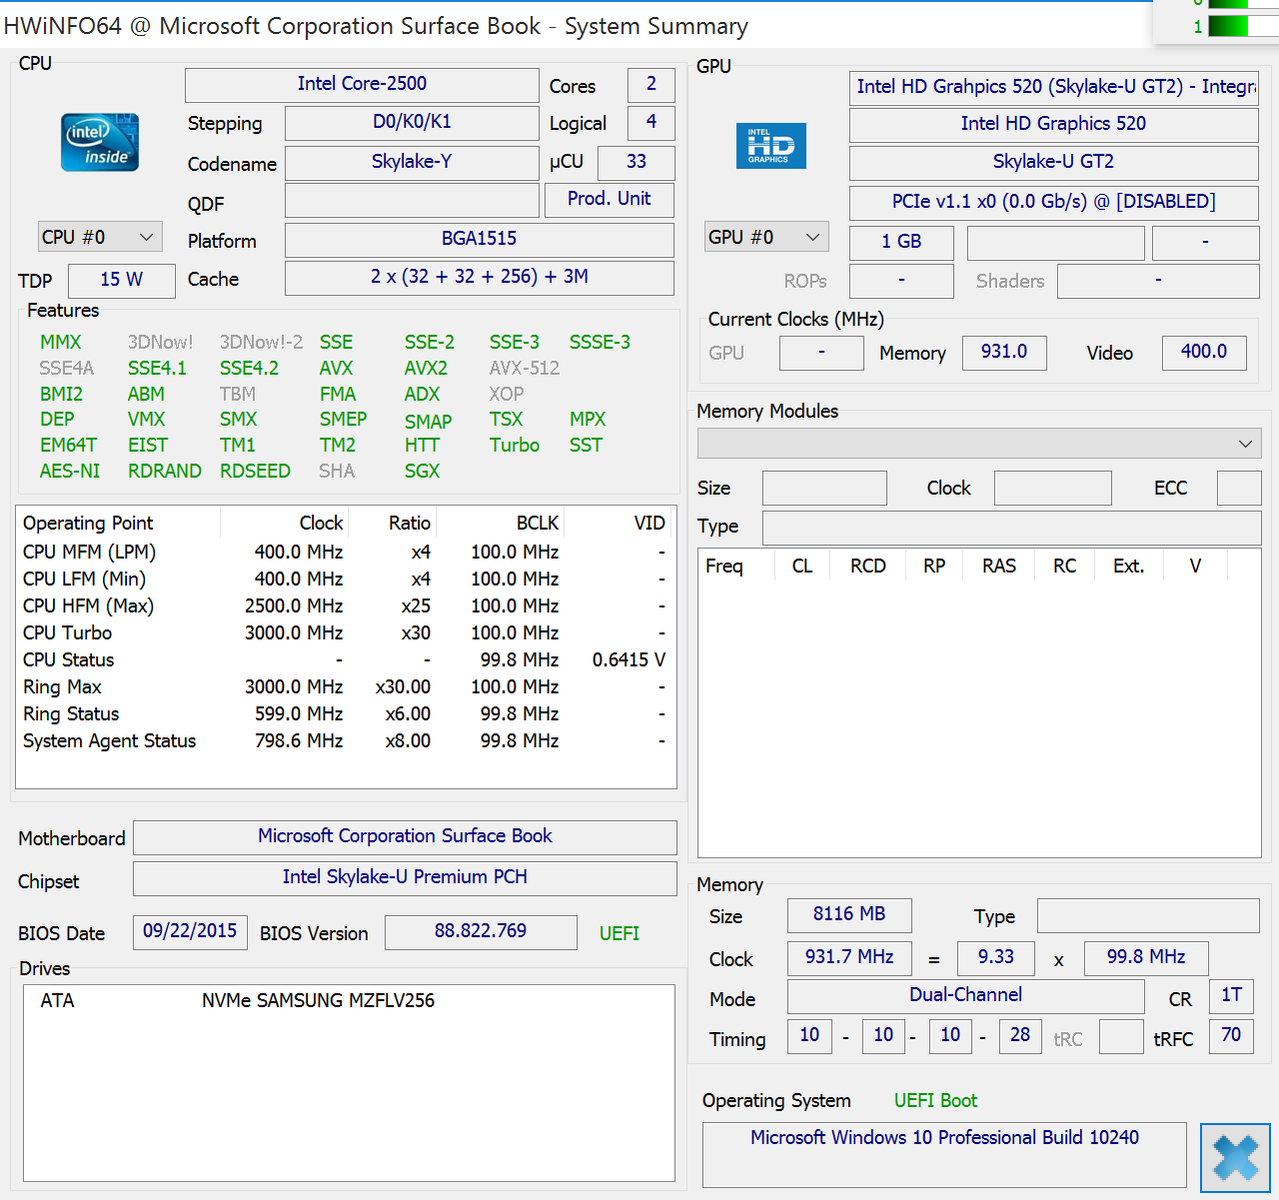Select the NVMe SAMSUNG MZFLV256 drive
The image size is (1279, 1200).
coord(318,1000)
